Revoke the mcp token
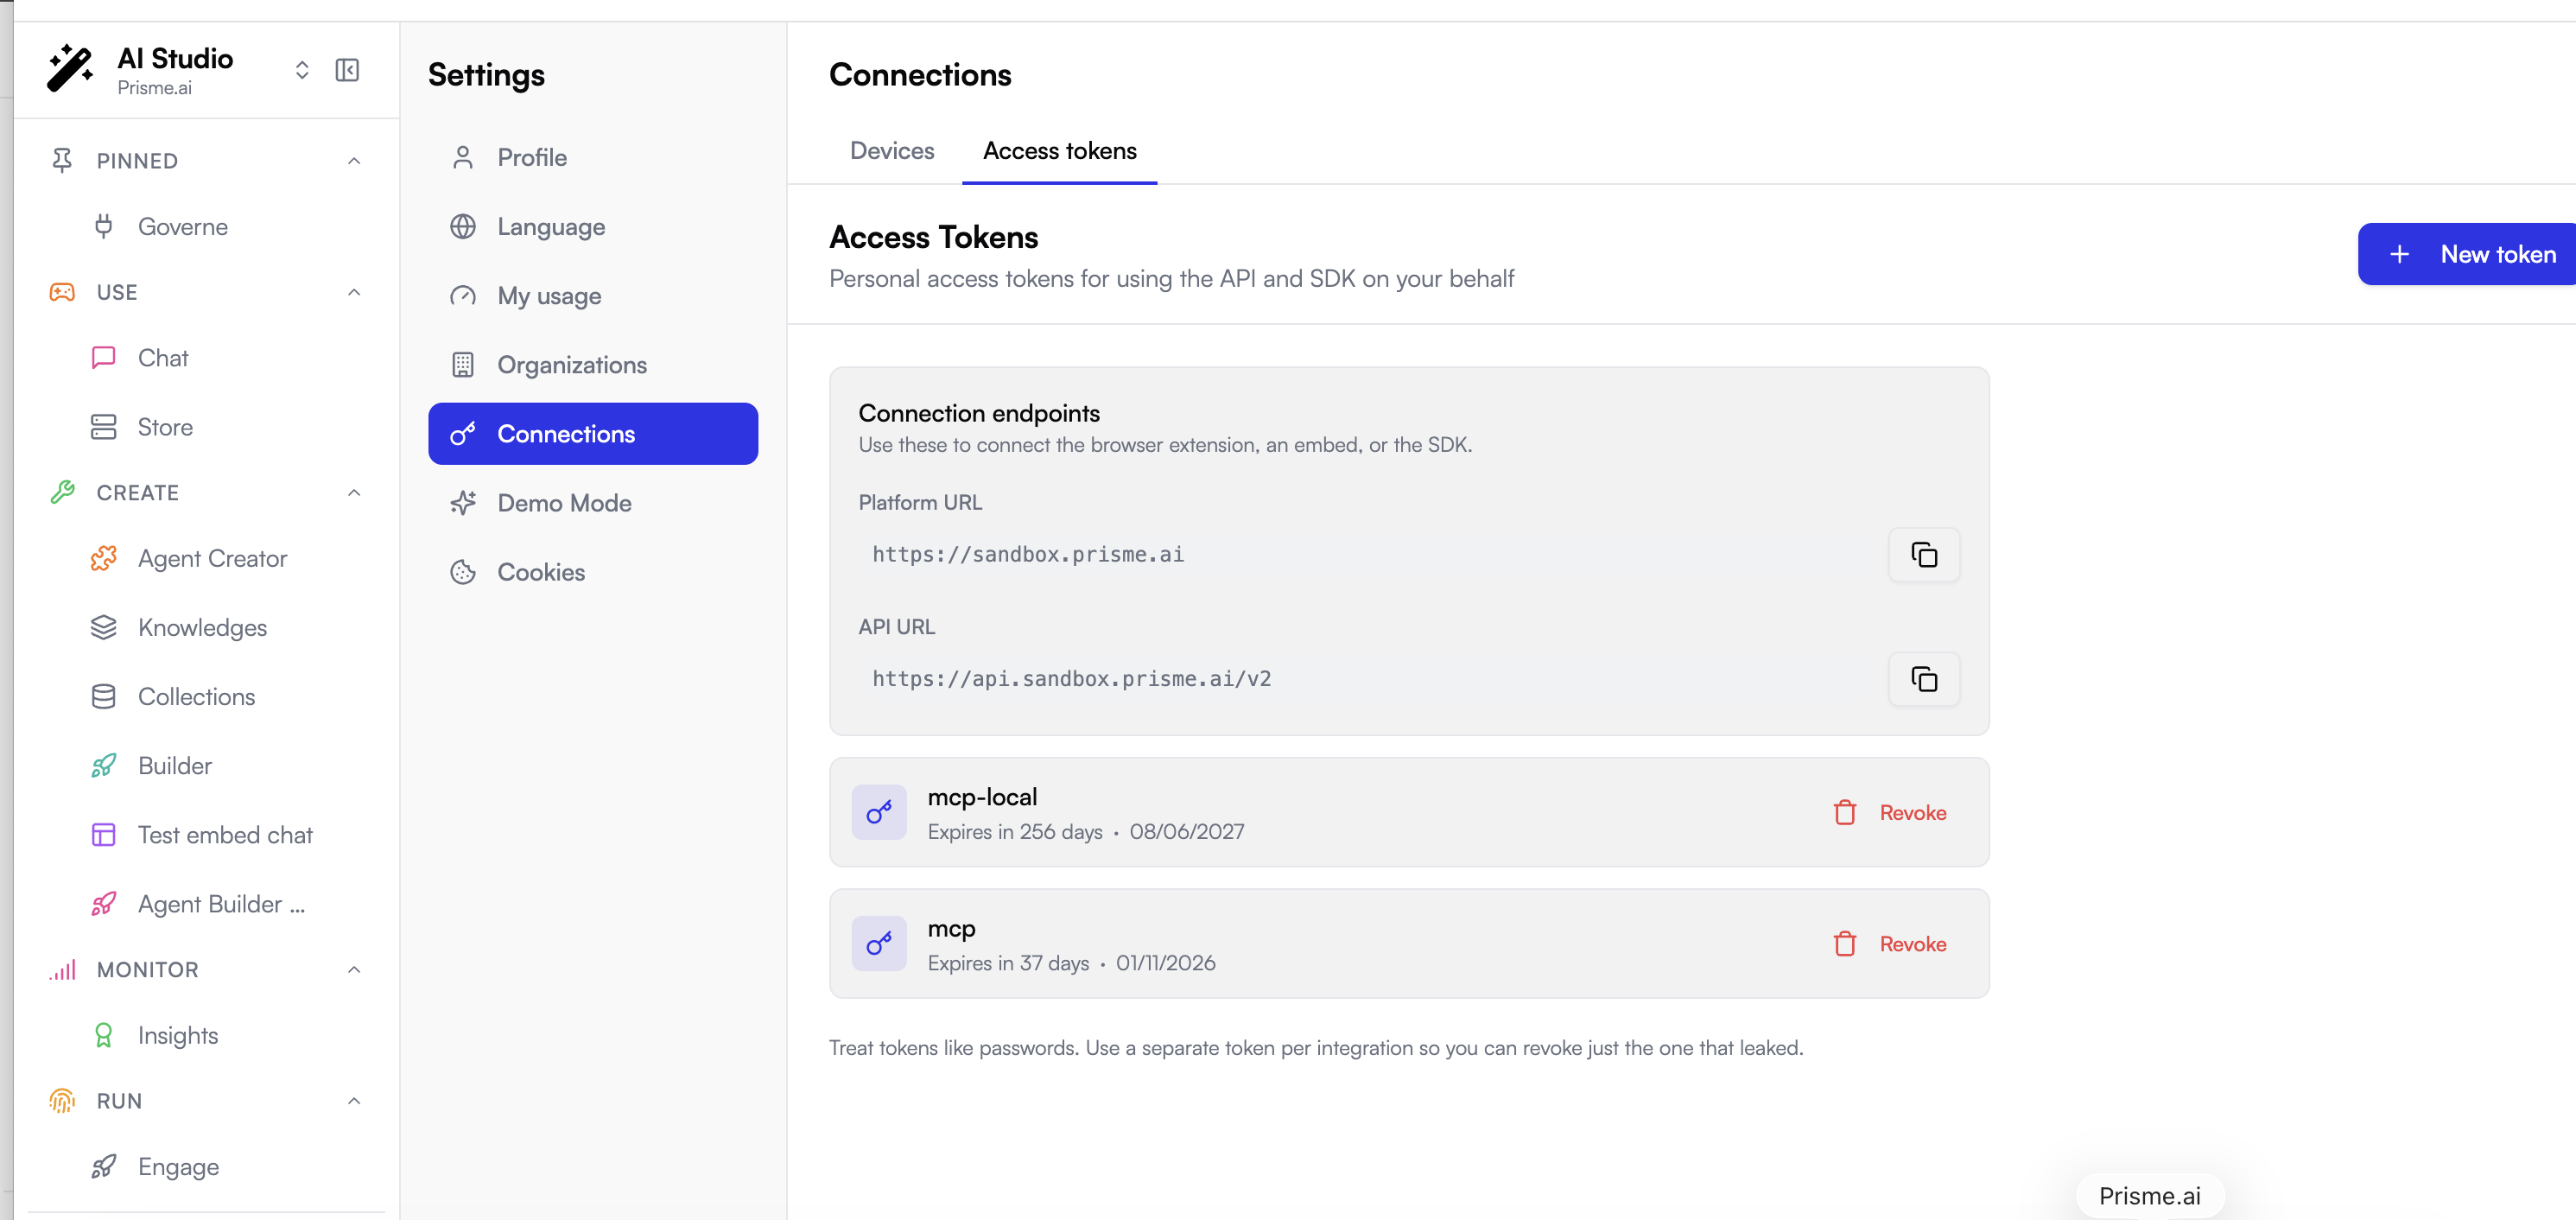The width and height of the screenshot is (2576, 1220). click(1890, 944)
